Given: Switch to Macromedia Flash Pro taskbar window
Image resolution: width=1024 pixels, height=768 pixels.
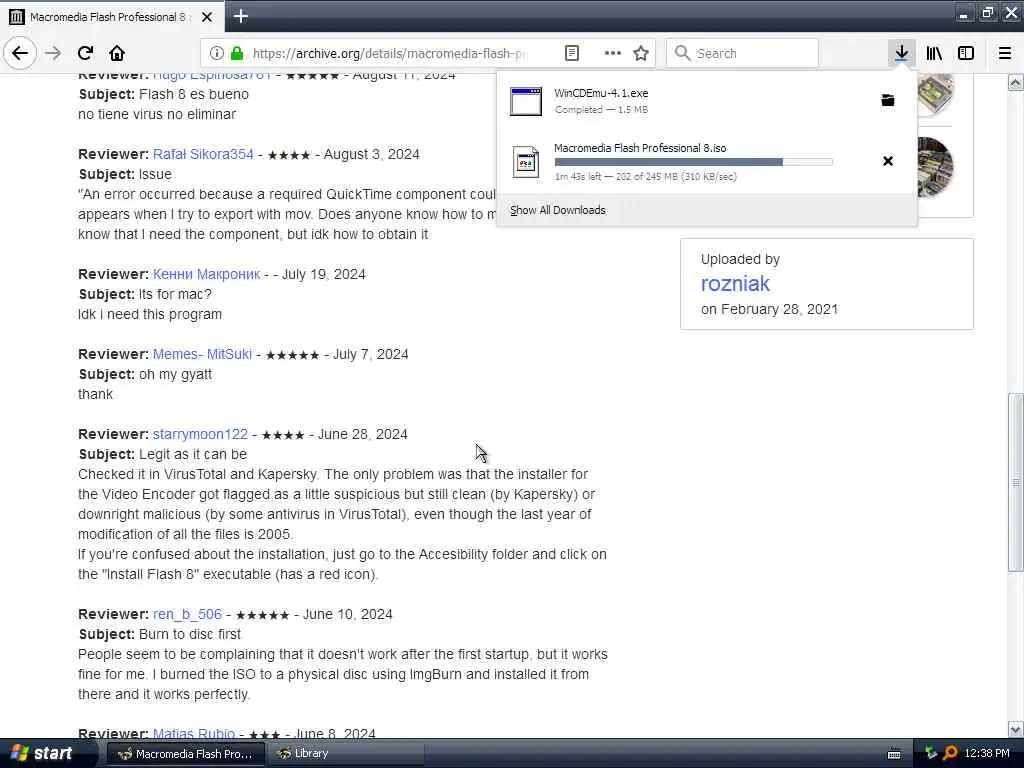Looking at the screenshot, I should 185,754.
